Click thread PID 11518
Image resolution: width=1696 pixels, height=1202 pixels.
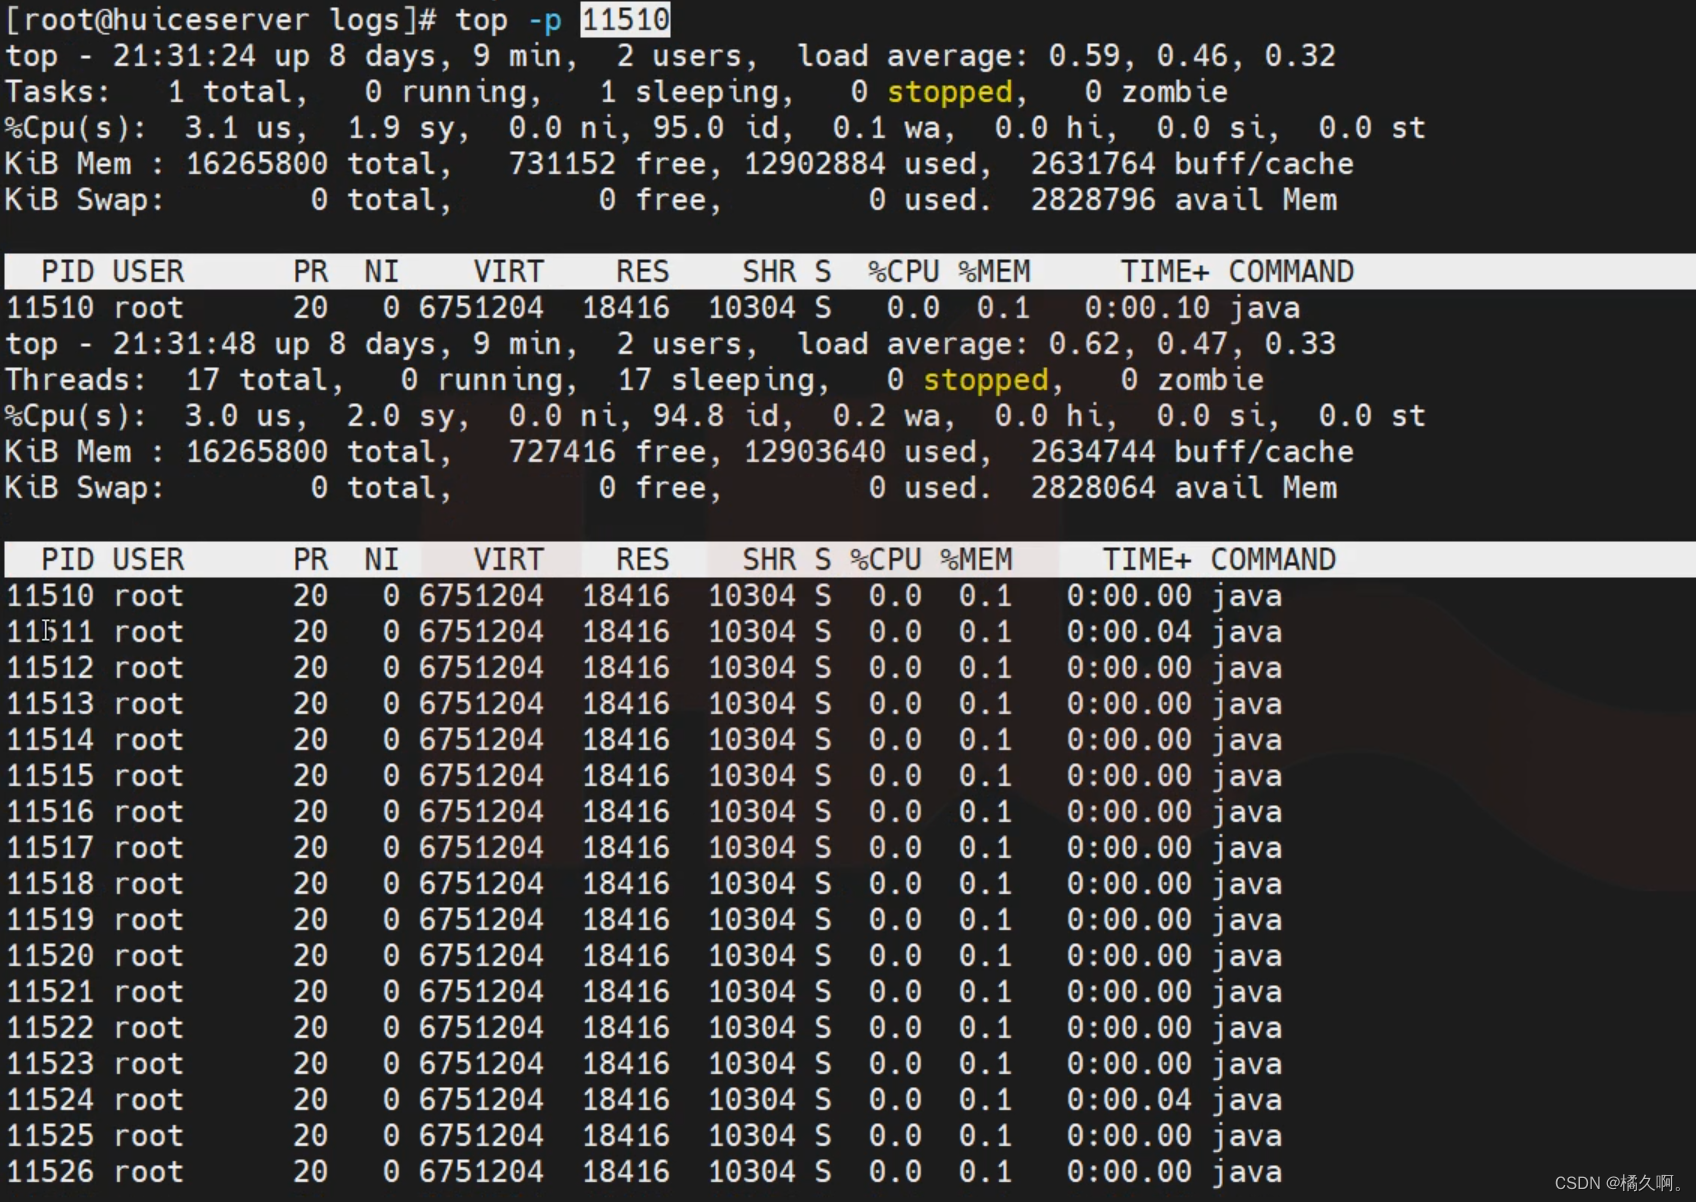click(x=50, y=883)
